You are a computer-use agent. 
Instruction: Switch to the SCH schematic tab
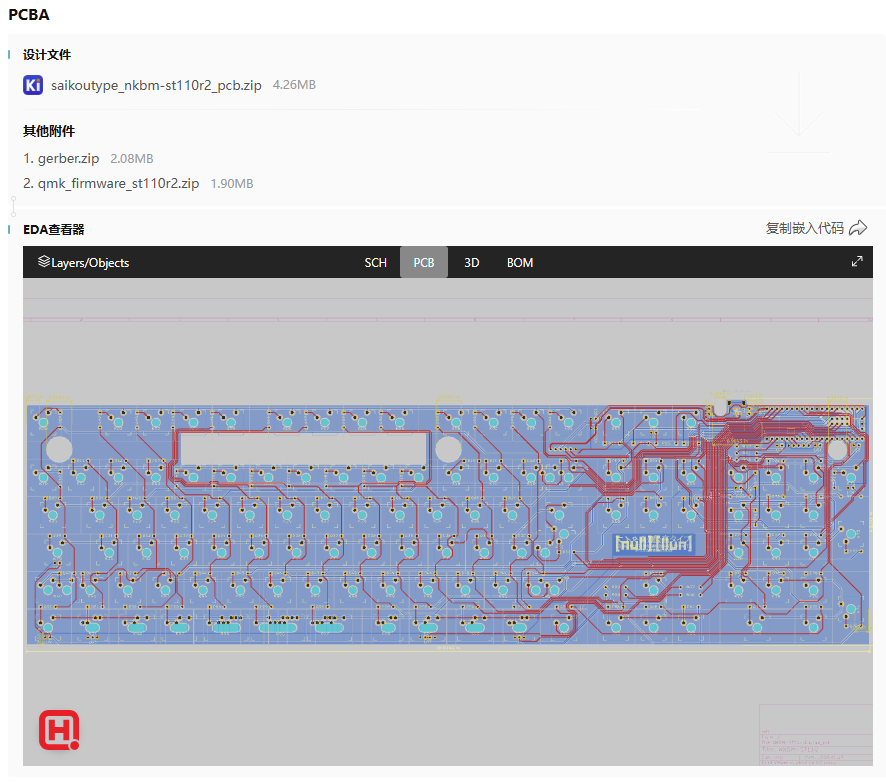[375, 263]
